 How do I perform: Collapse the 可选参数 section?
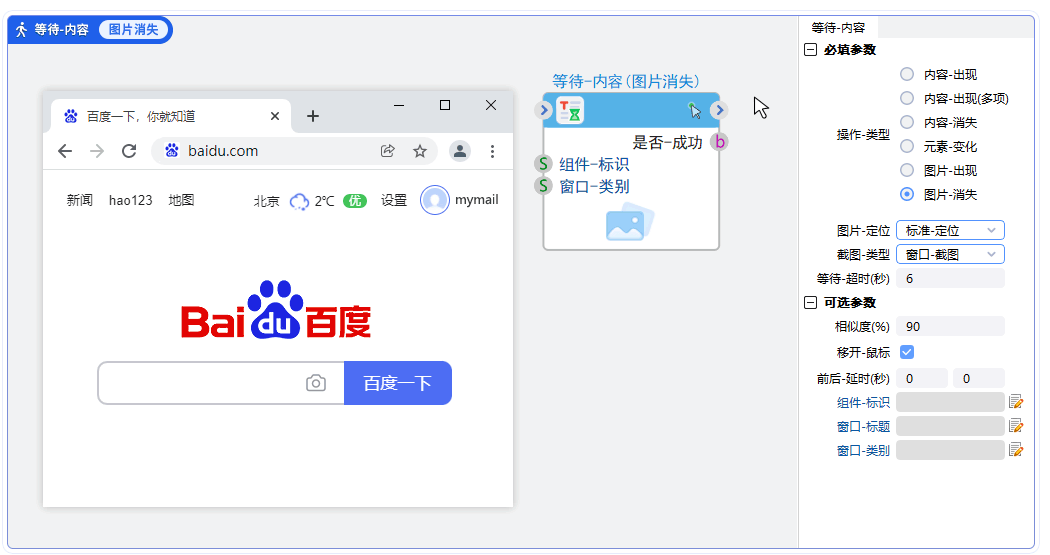point(810,303)
